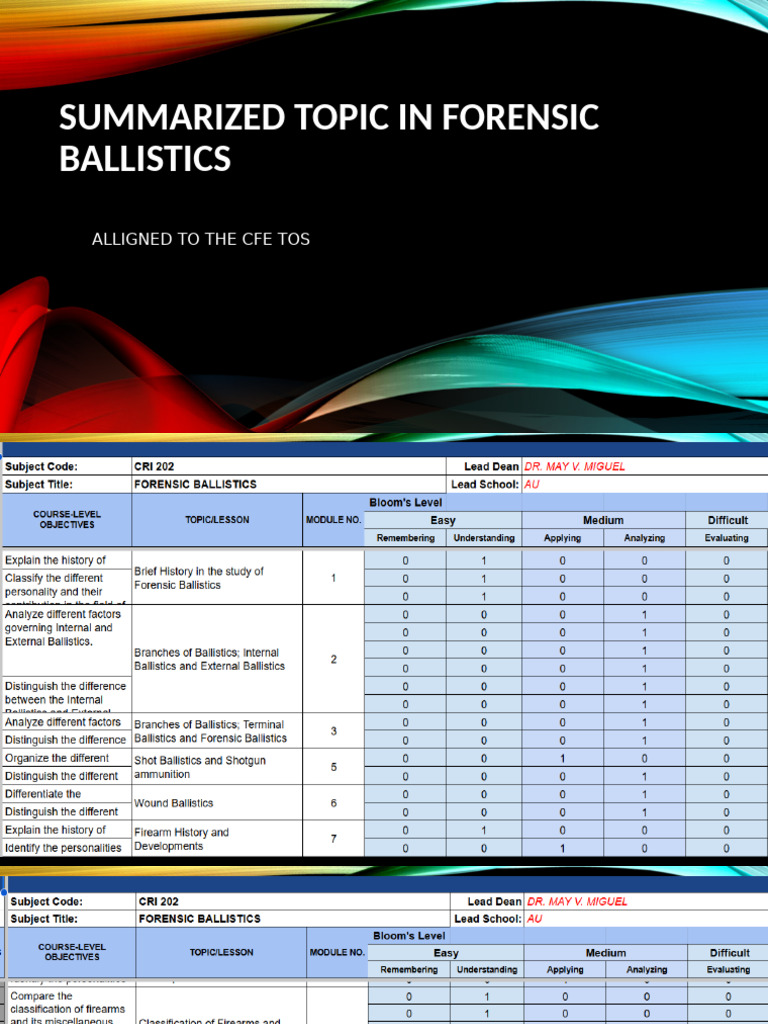Select "Applying" header in the third slide's table
This screenshot has height=1024, width=768.
[565, 970]
